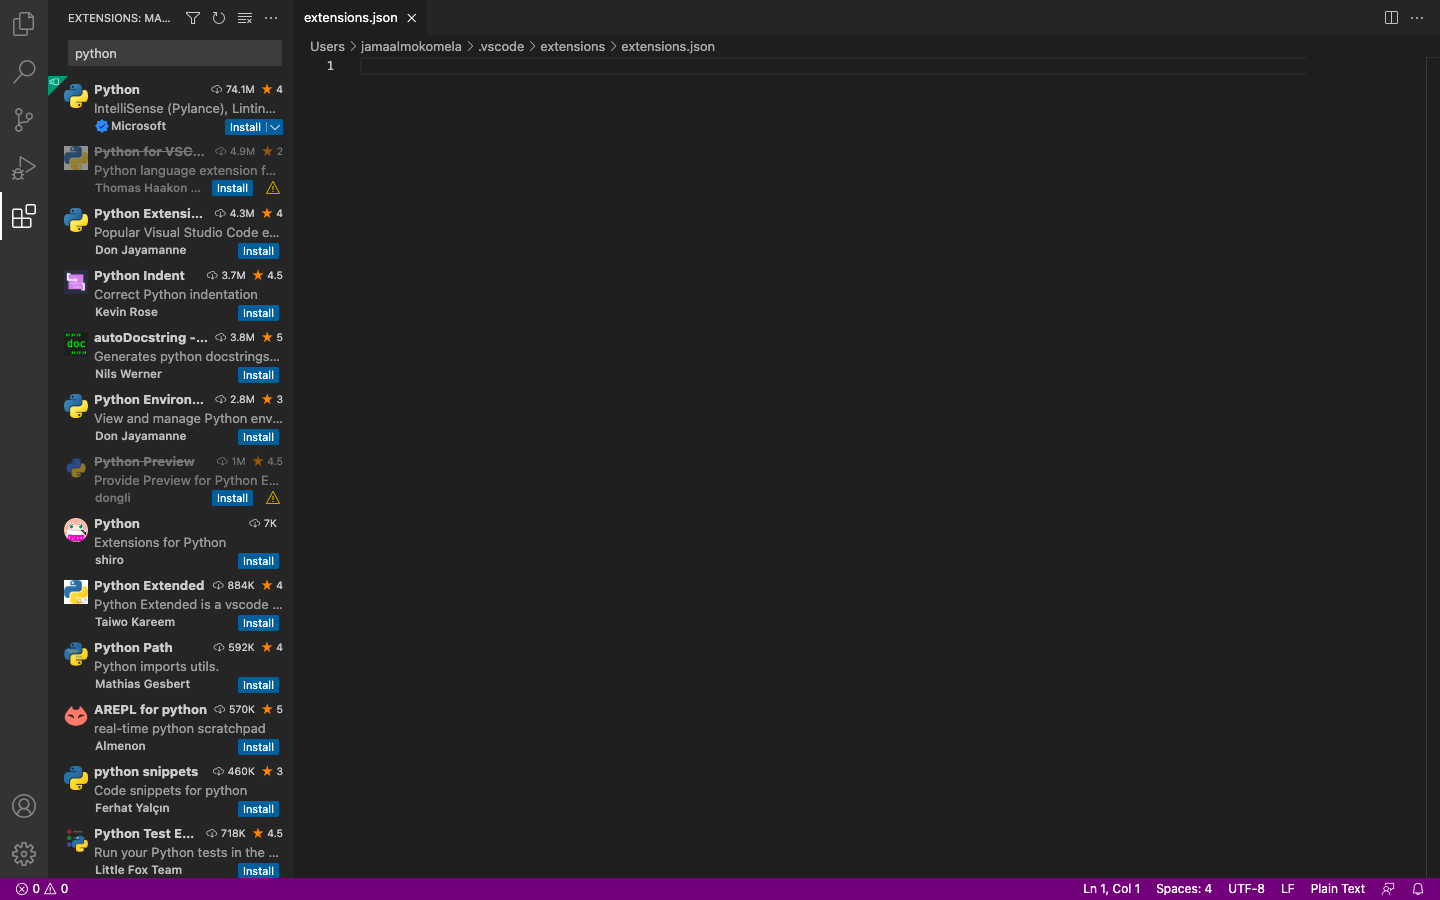Image resolution: width=1440 pixels, height=900 pixels.
Task: Install the Python Indent extension
Action: point(258,312)
